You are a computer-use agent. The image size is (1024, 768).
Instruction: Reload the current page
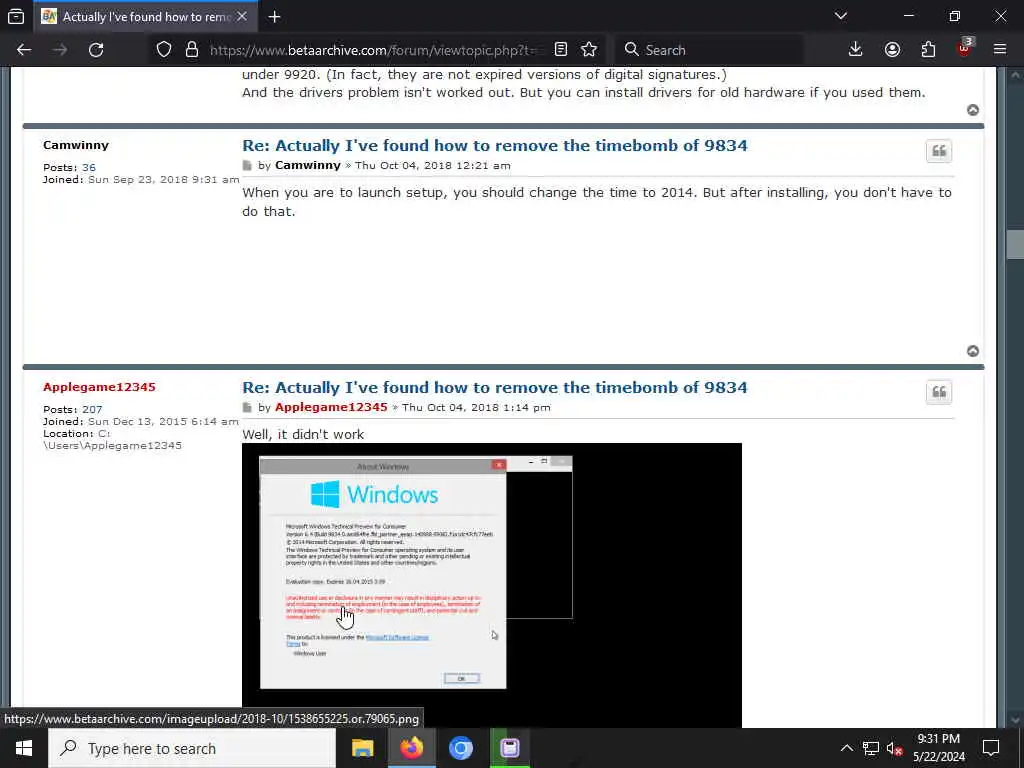coord(96,50)
